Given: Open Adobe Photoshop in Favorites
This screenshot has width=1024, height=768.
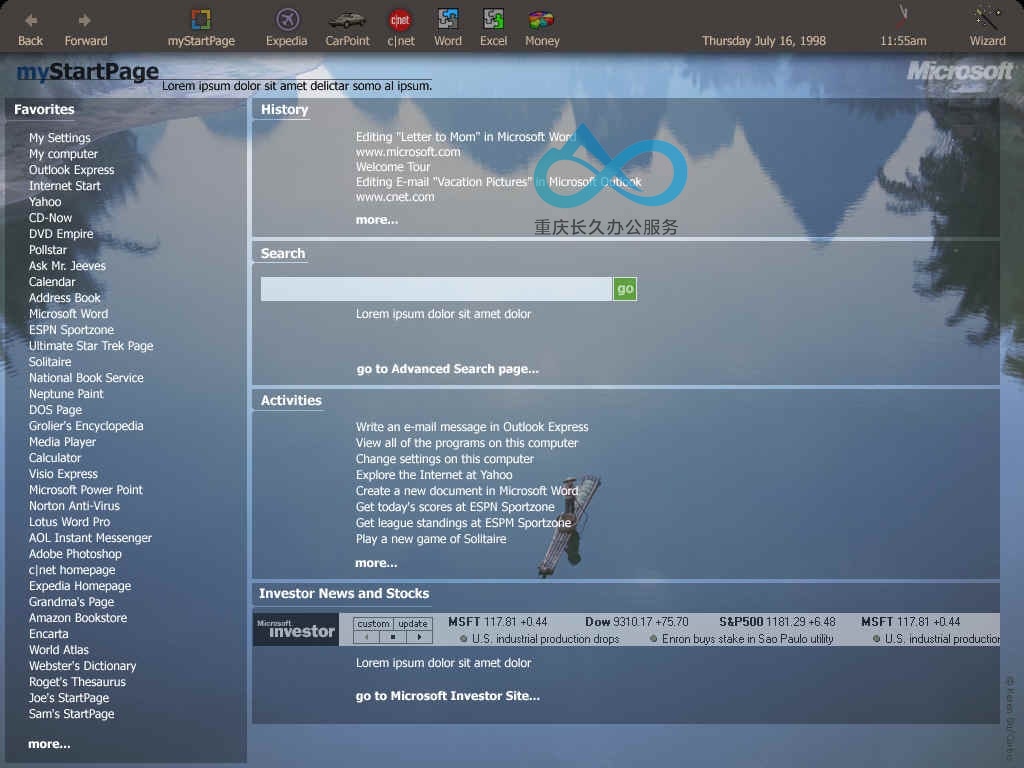Looking at the screenshot, I should click(x=75, y=554).
